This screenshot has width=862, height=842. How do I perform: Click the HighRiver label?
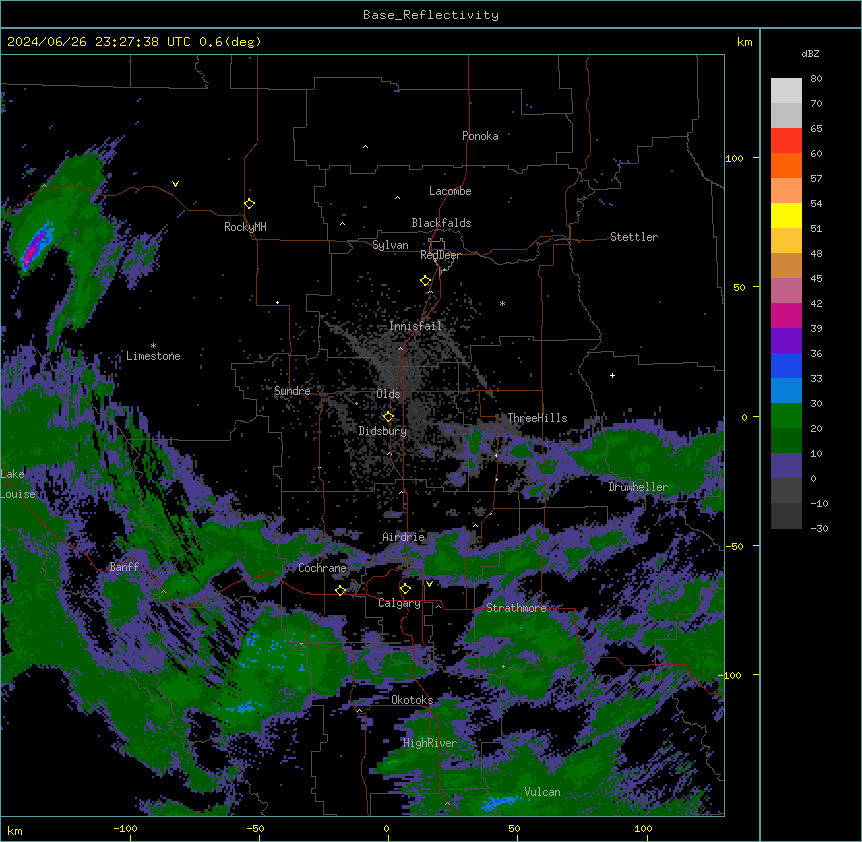[430, 743]
